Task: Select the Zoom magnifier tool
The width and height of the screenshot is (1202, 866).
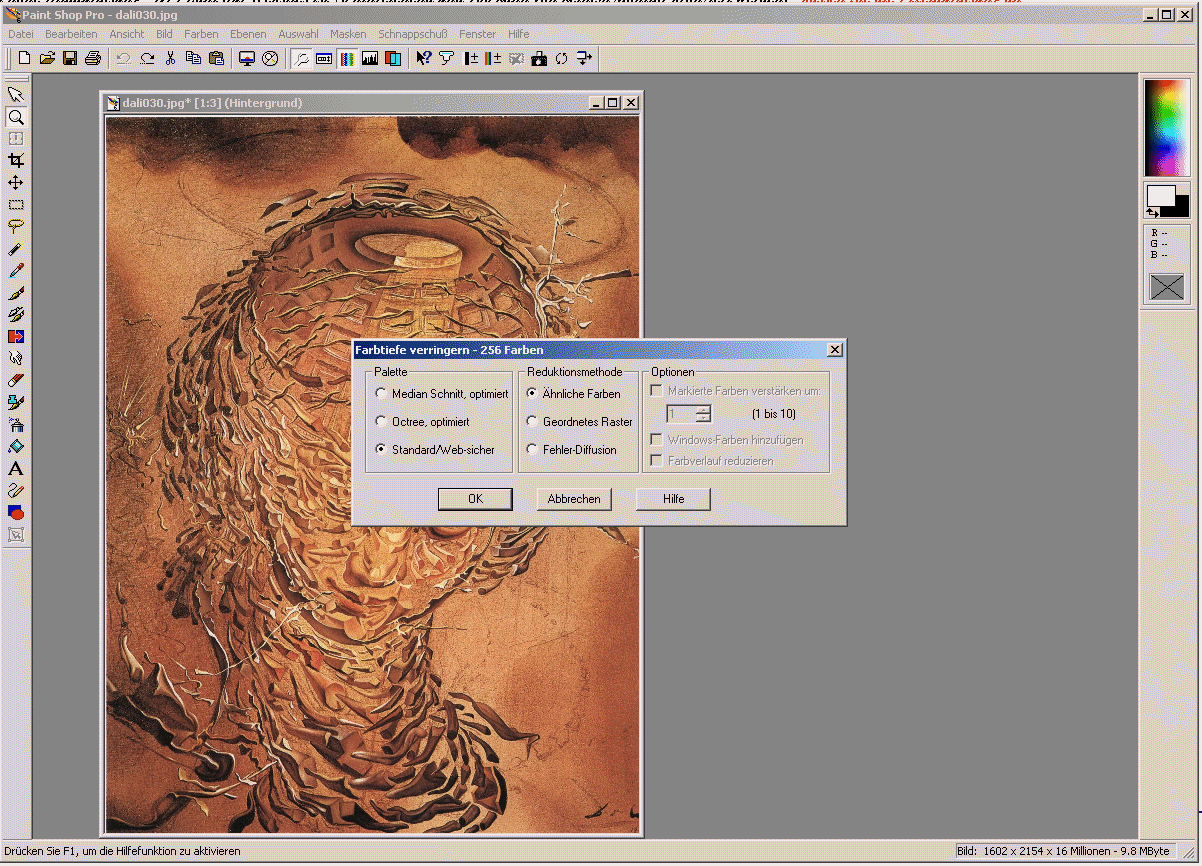Action: (16, 117)
